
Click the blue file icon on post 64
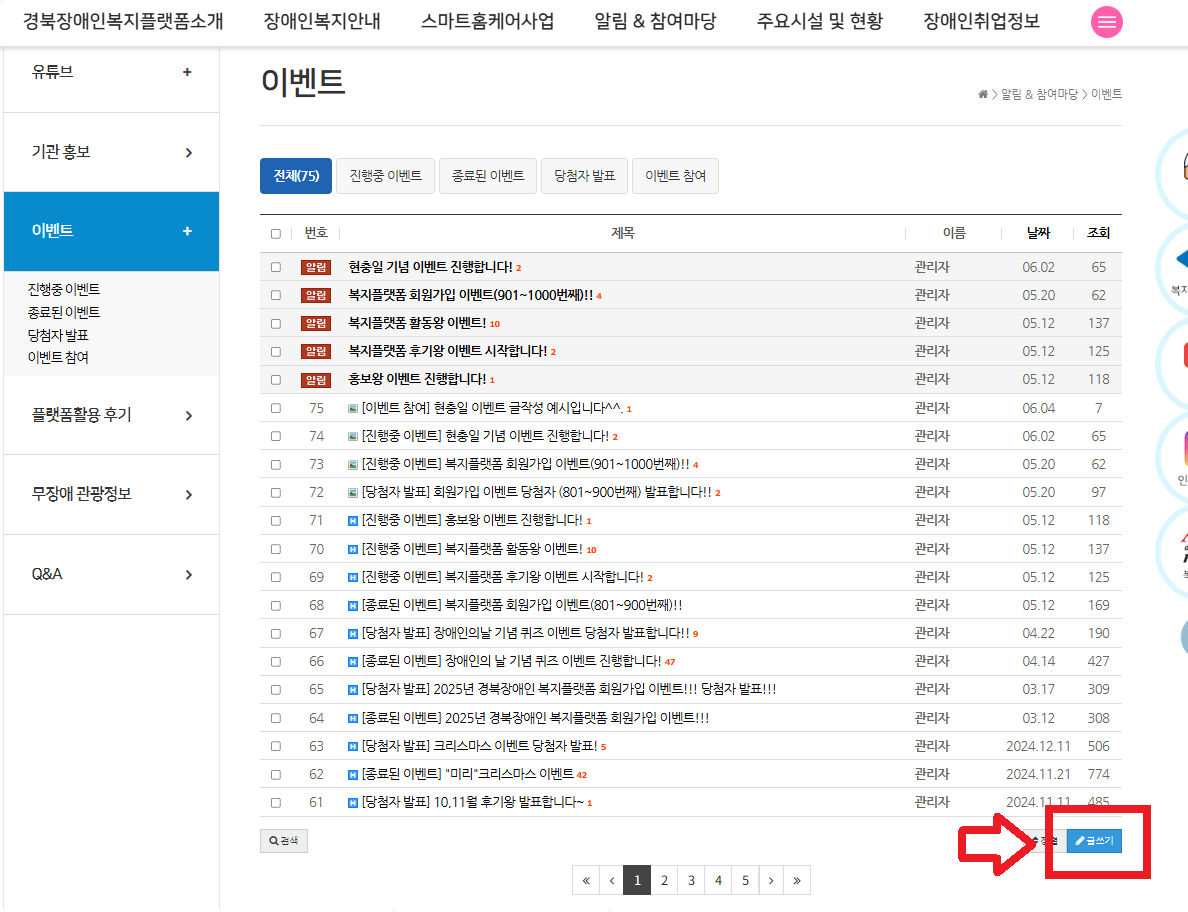coord(352,718)
